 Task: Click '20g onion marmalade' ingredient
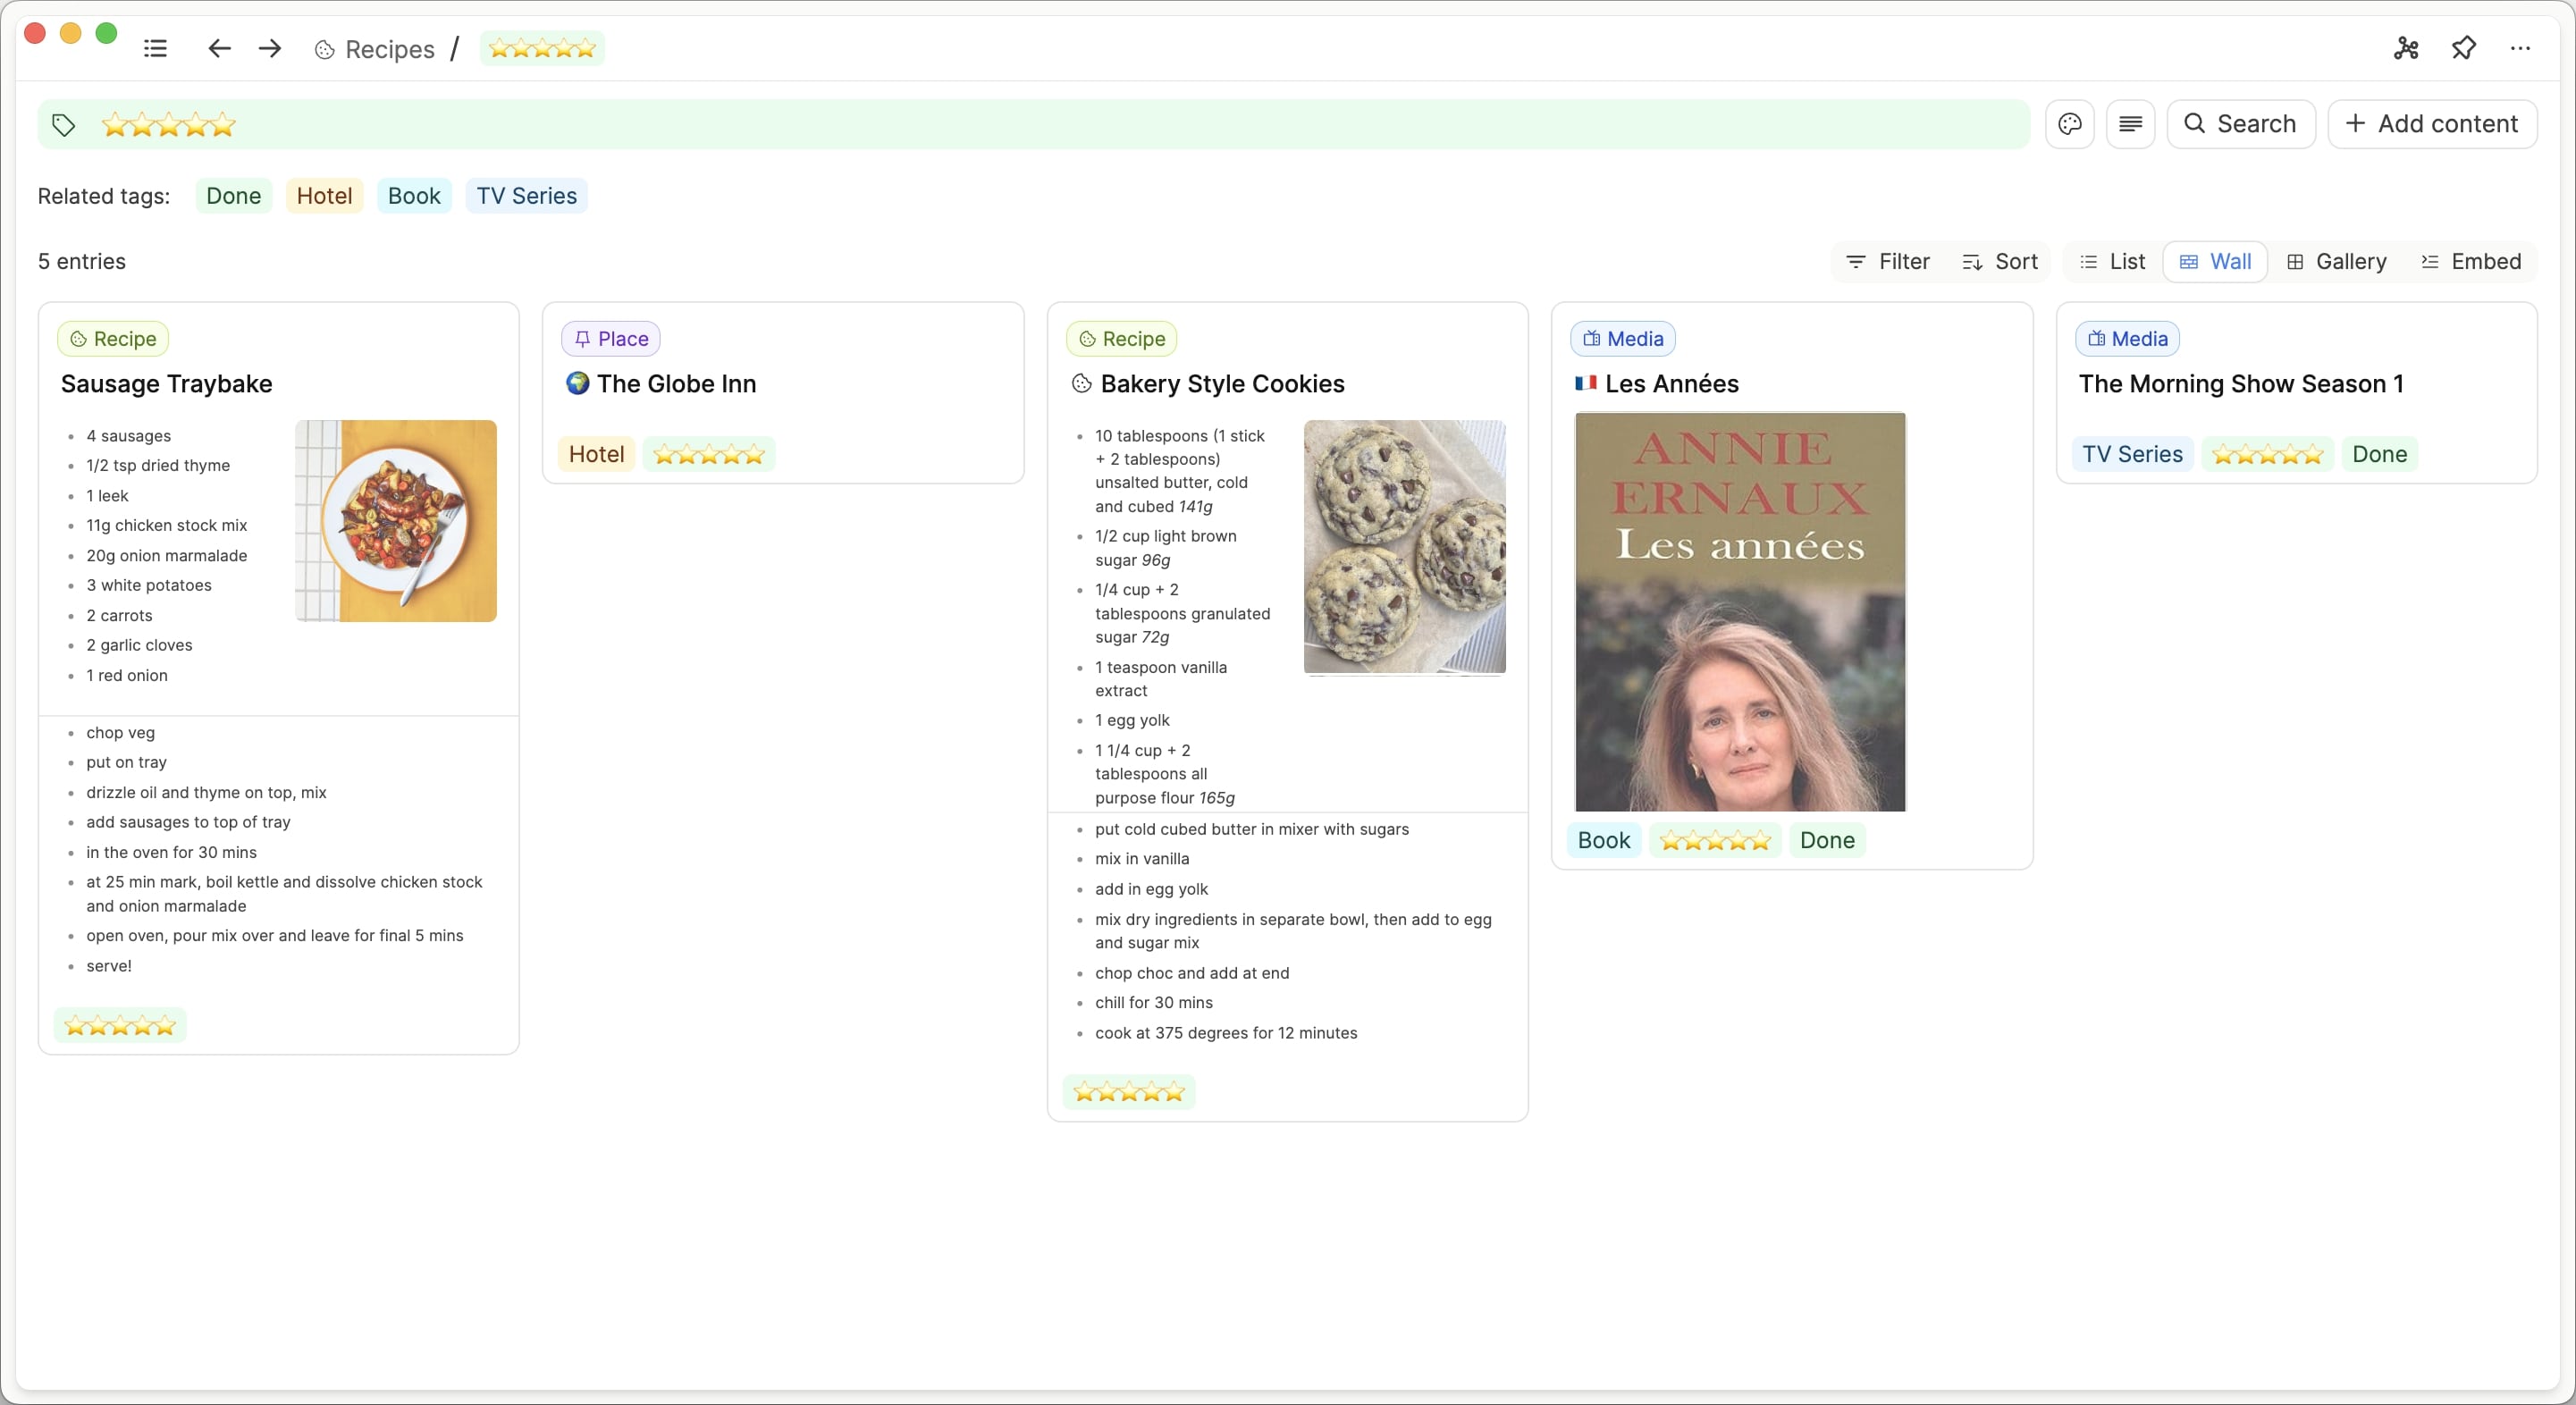point(166,556)
